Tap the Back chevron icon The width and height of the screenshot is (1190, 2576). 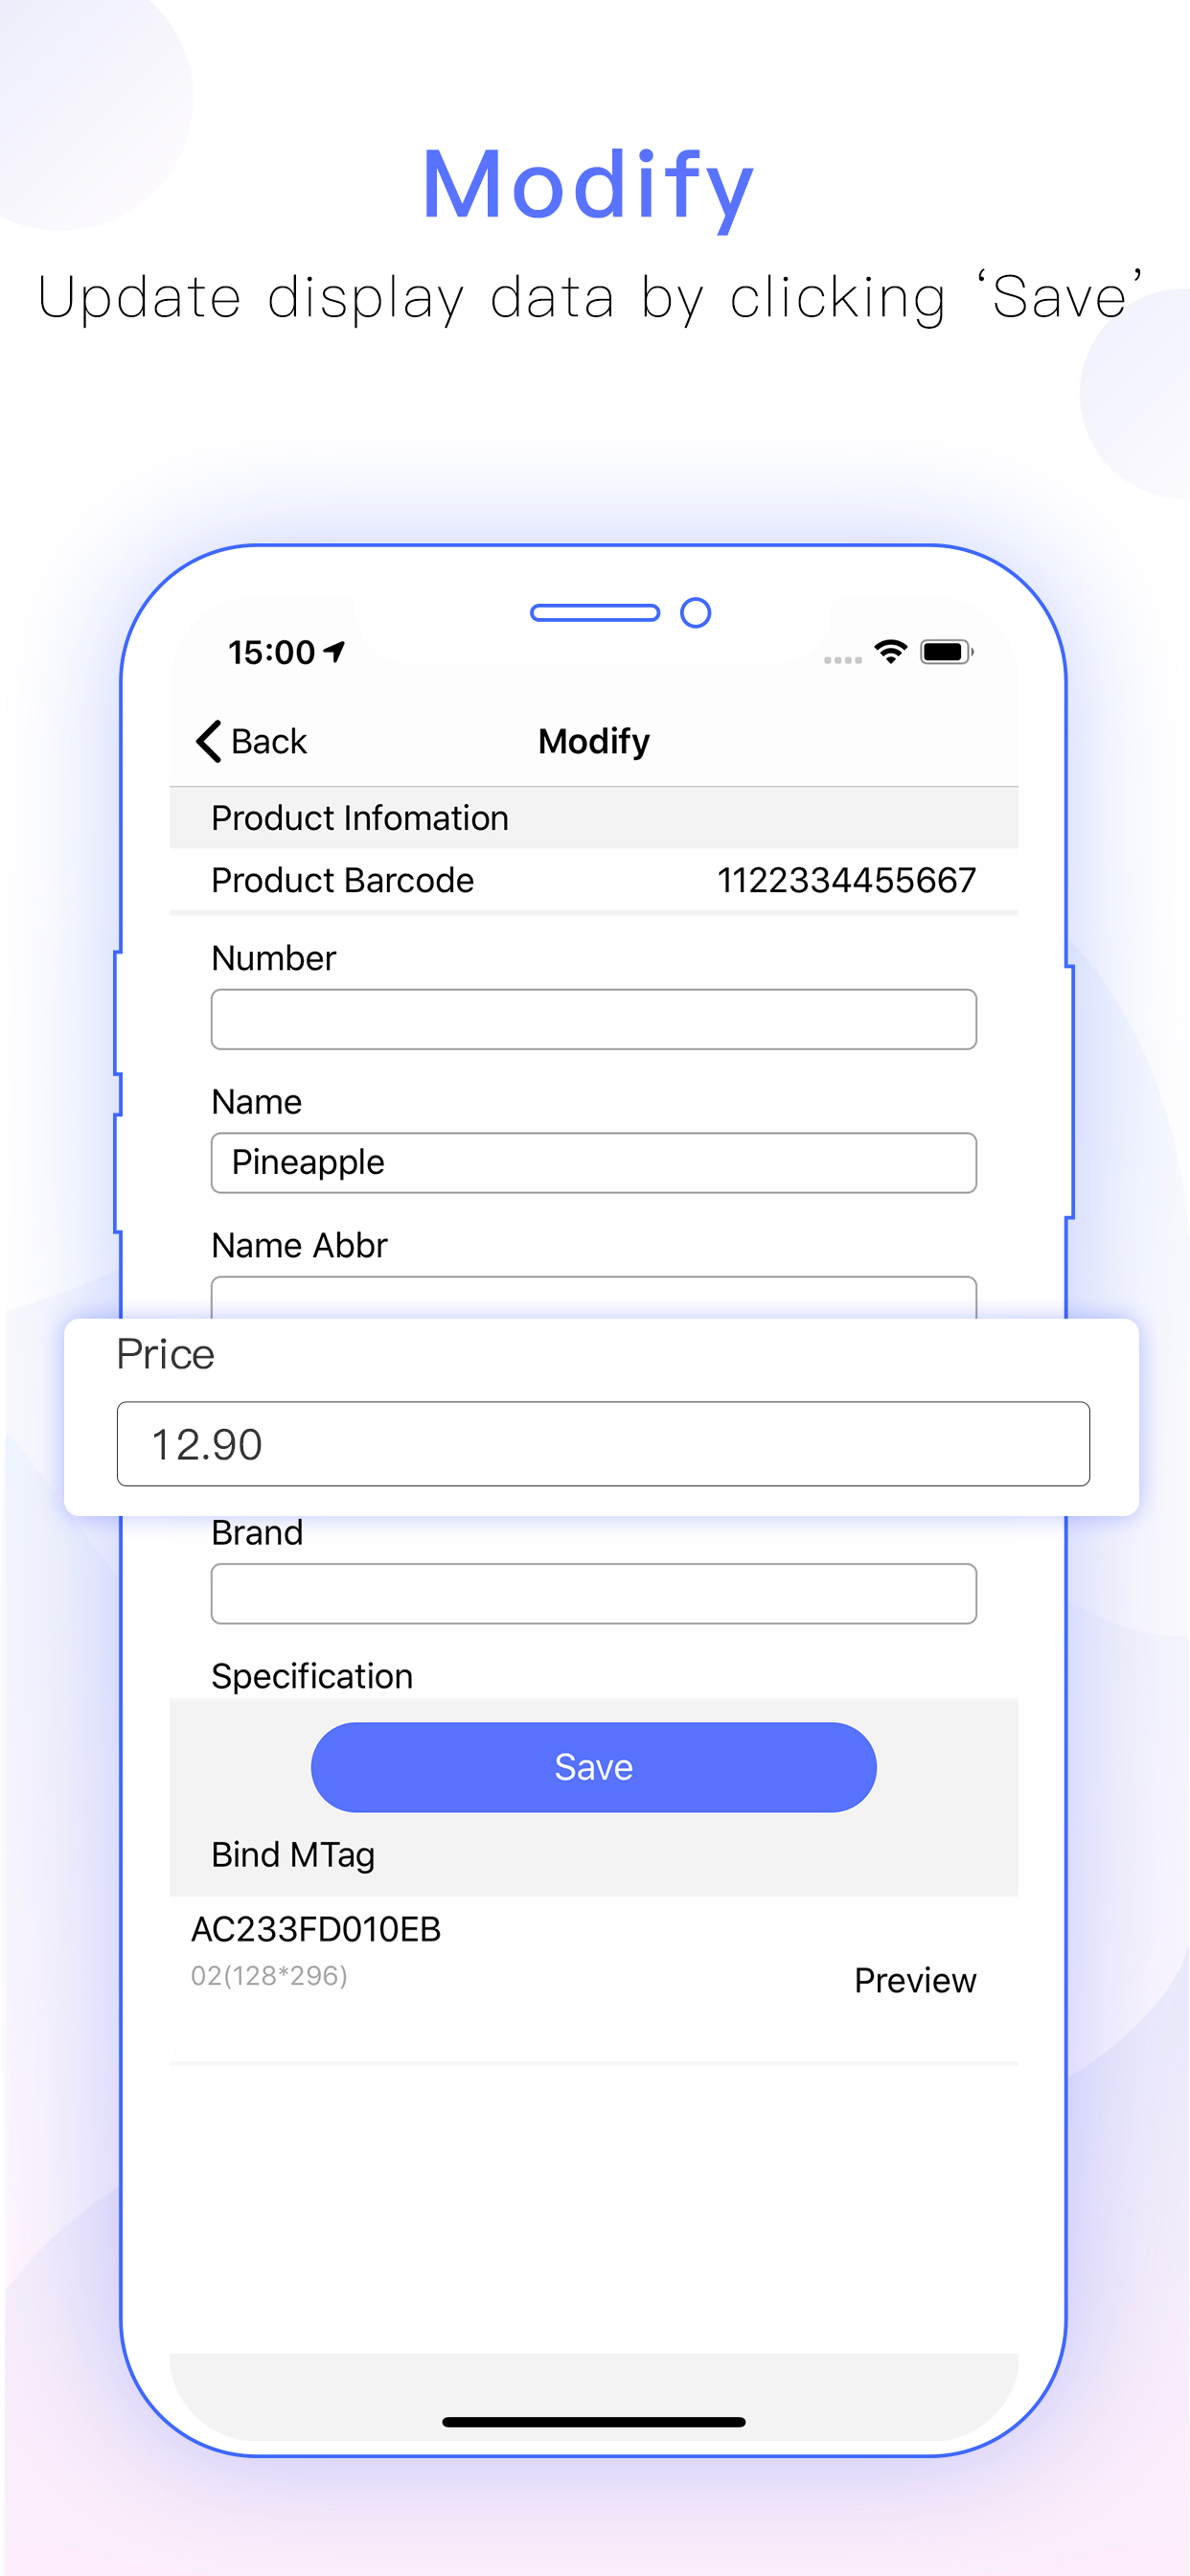point(208,741)
